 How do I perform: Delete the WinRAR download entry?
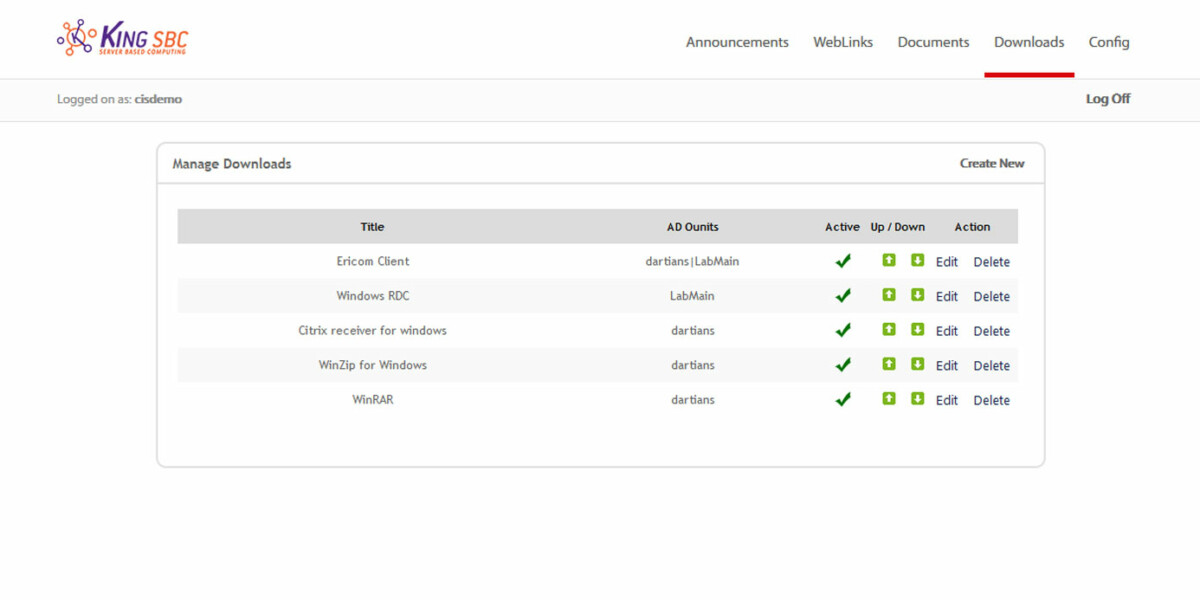coord(991,399)
